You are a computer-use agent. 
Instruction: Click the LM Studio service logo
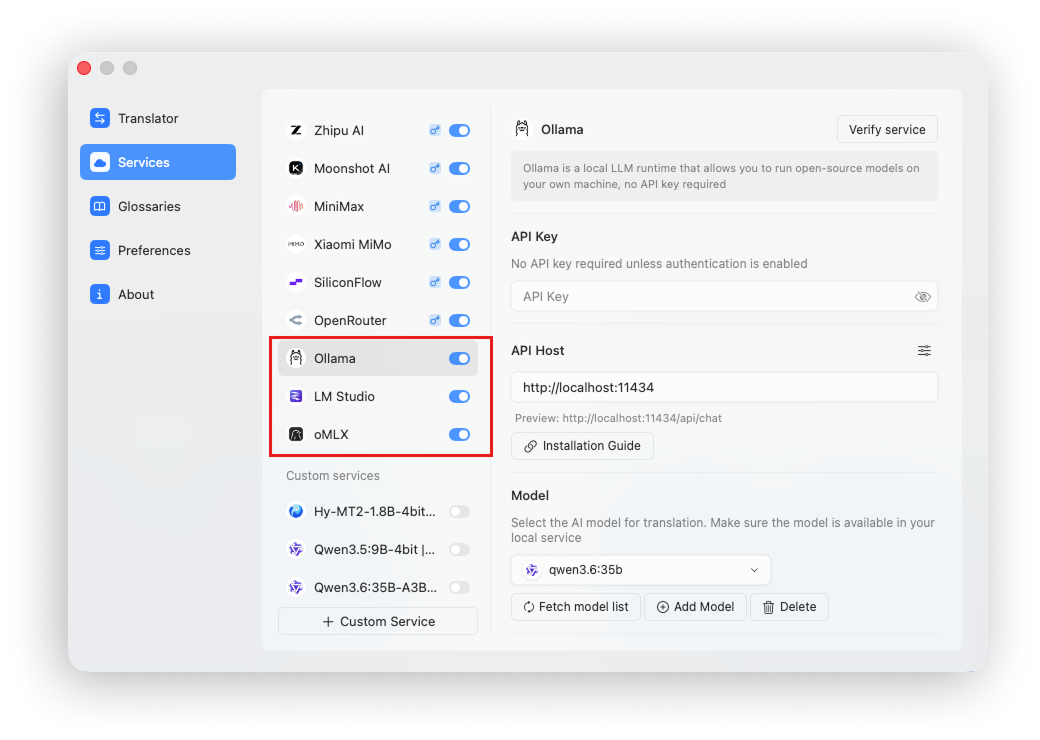click(296, 397)
